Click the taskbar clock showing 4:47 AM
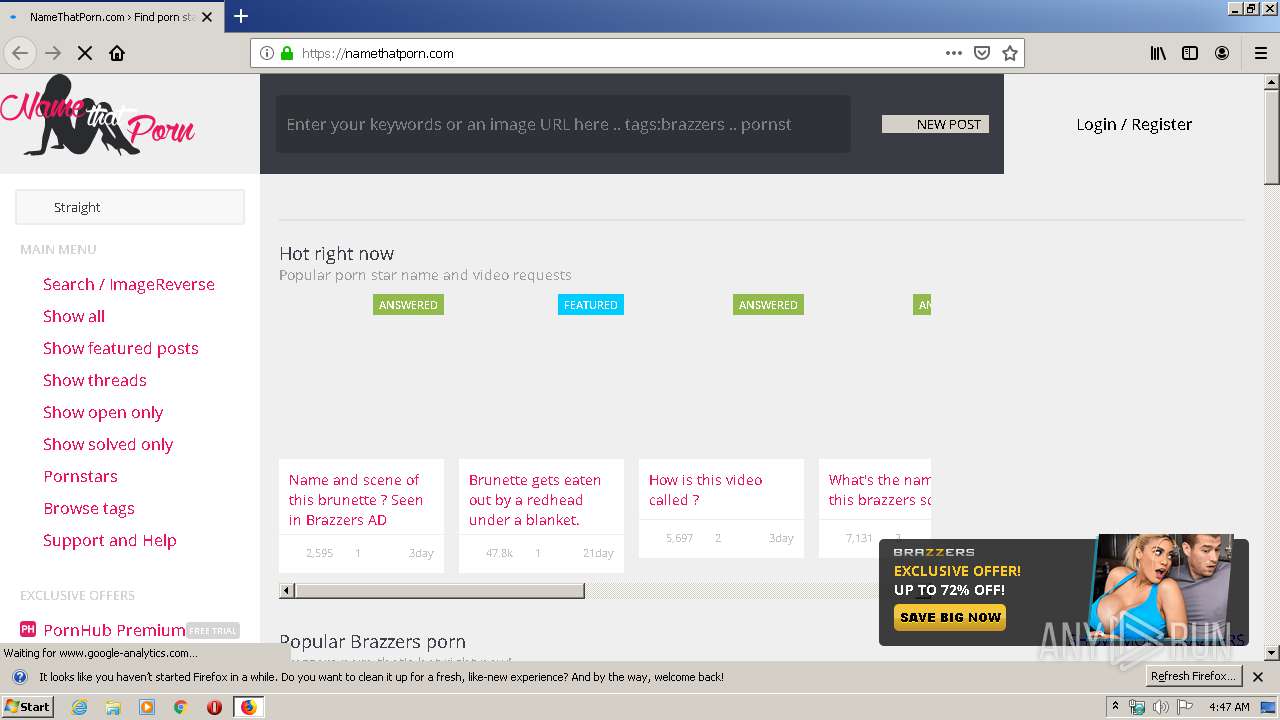The height and width of the screenshot is (720, 1280). tap(1229, 707)
